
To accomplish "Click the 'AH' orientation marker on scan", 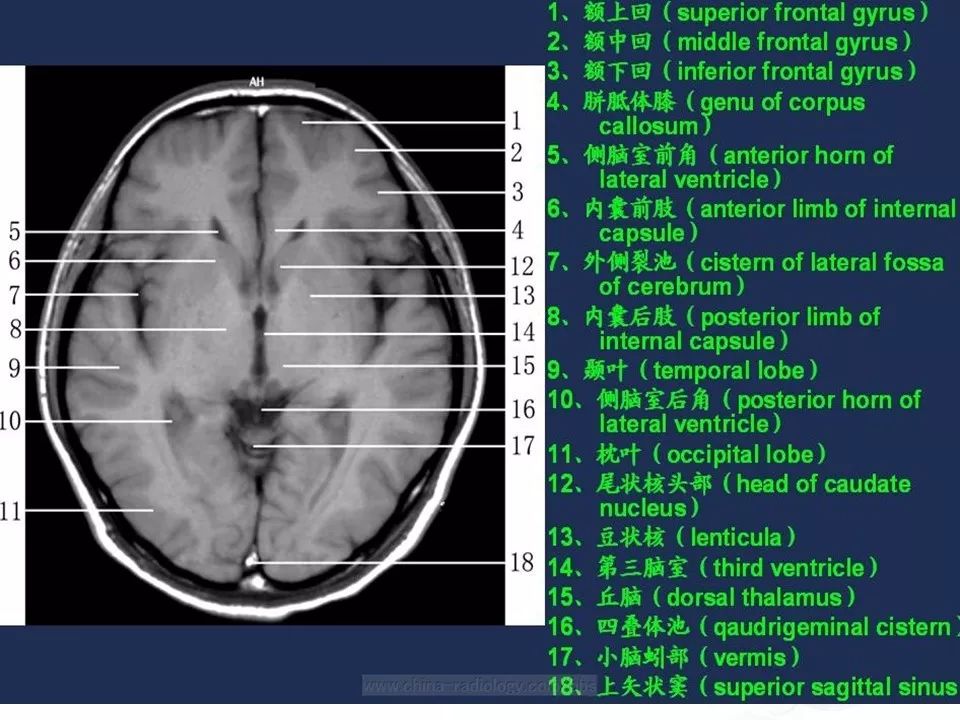I will click(257, 81).
